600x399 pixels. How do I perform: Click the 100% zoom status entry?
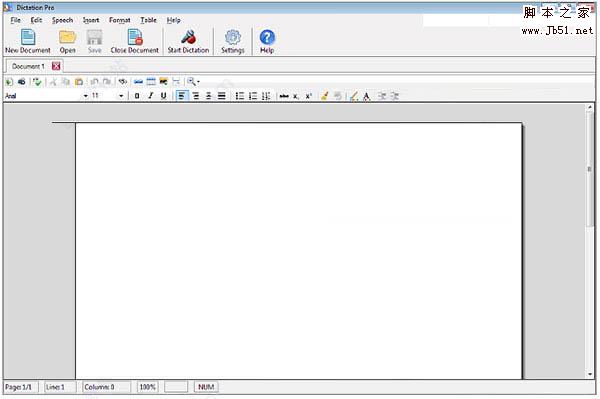tap(147, 387)
